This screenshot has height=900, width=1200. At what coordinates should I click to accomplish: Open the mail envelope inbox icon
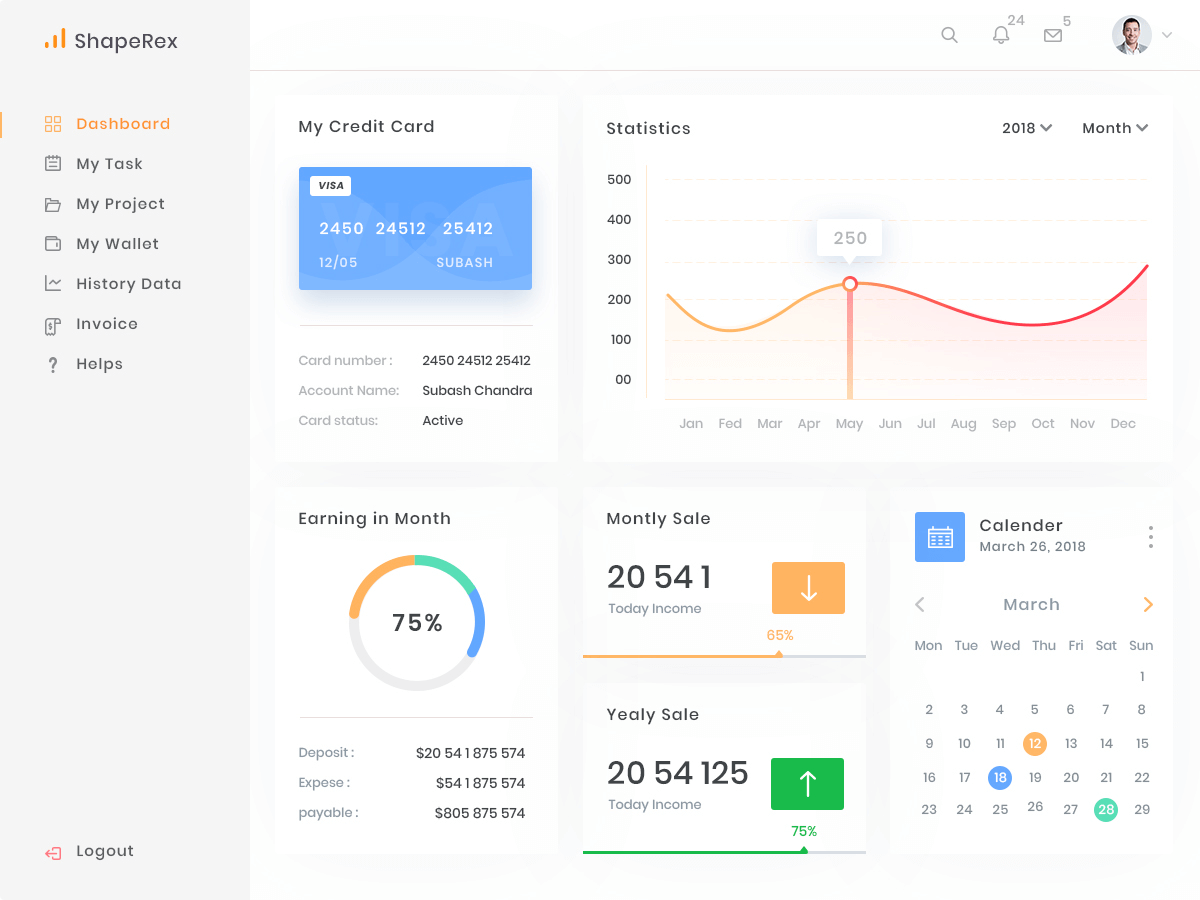coord(1053,35)
